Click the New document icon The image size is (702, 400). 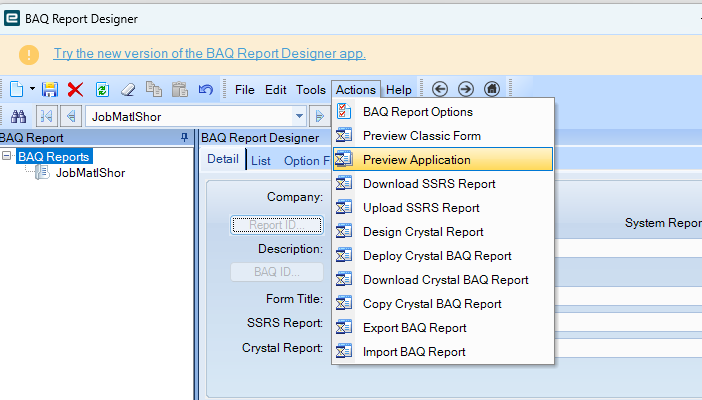[x=19, y=89]
